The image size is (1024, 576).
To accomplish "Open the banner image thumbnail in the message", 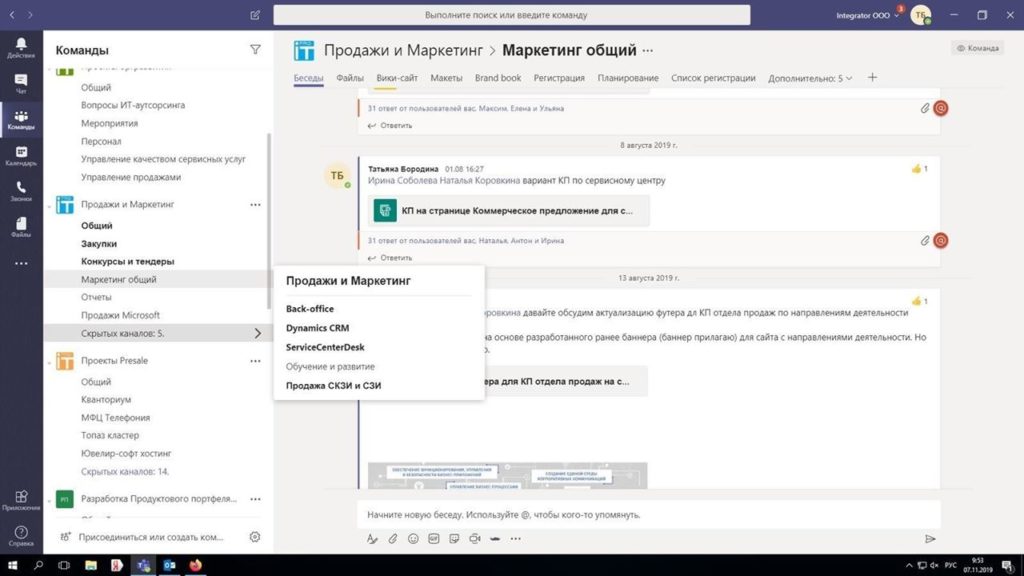I will click(507, 475).
